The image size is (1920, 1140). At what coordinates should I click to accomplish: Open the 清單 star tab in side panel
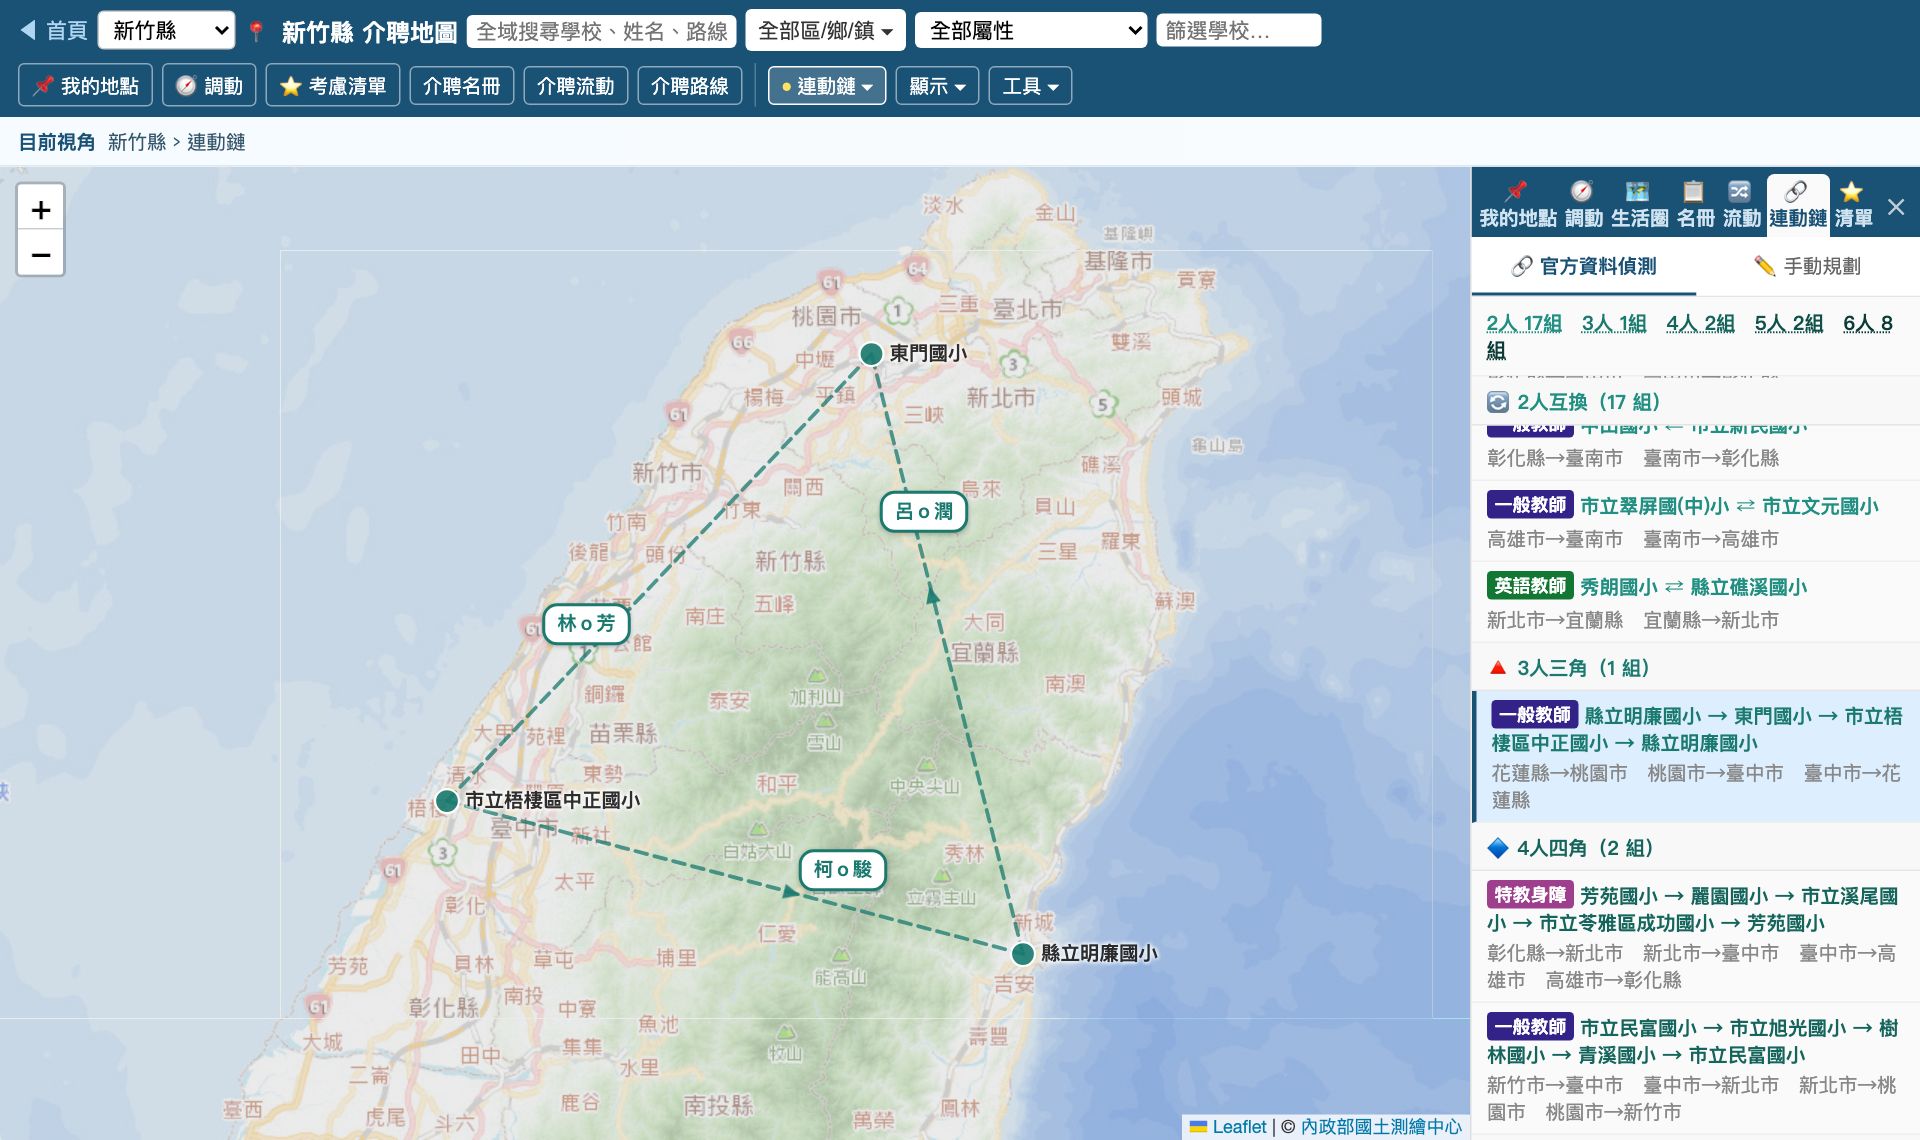(x=1852, y=205)
